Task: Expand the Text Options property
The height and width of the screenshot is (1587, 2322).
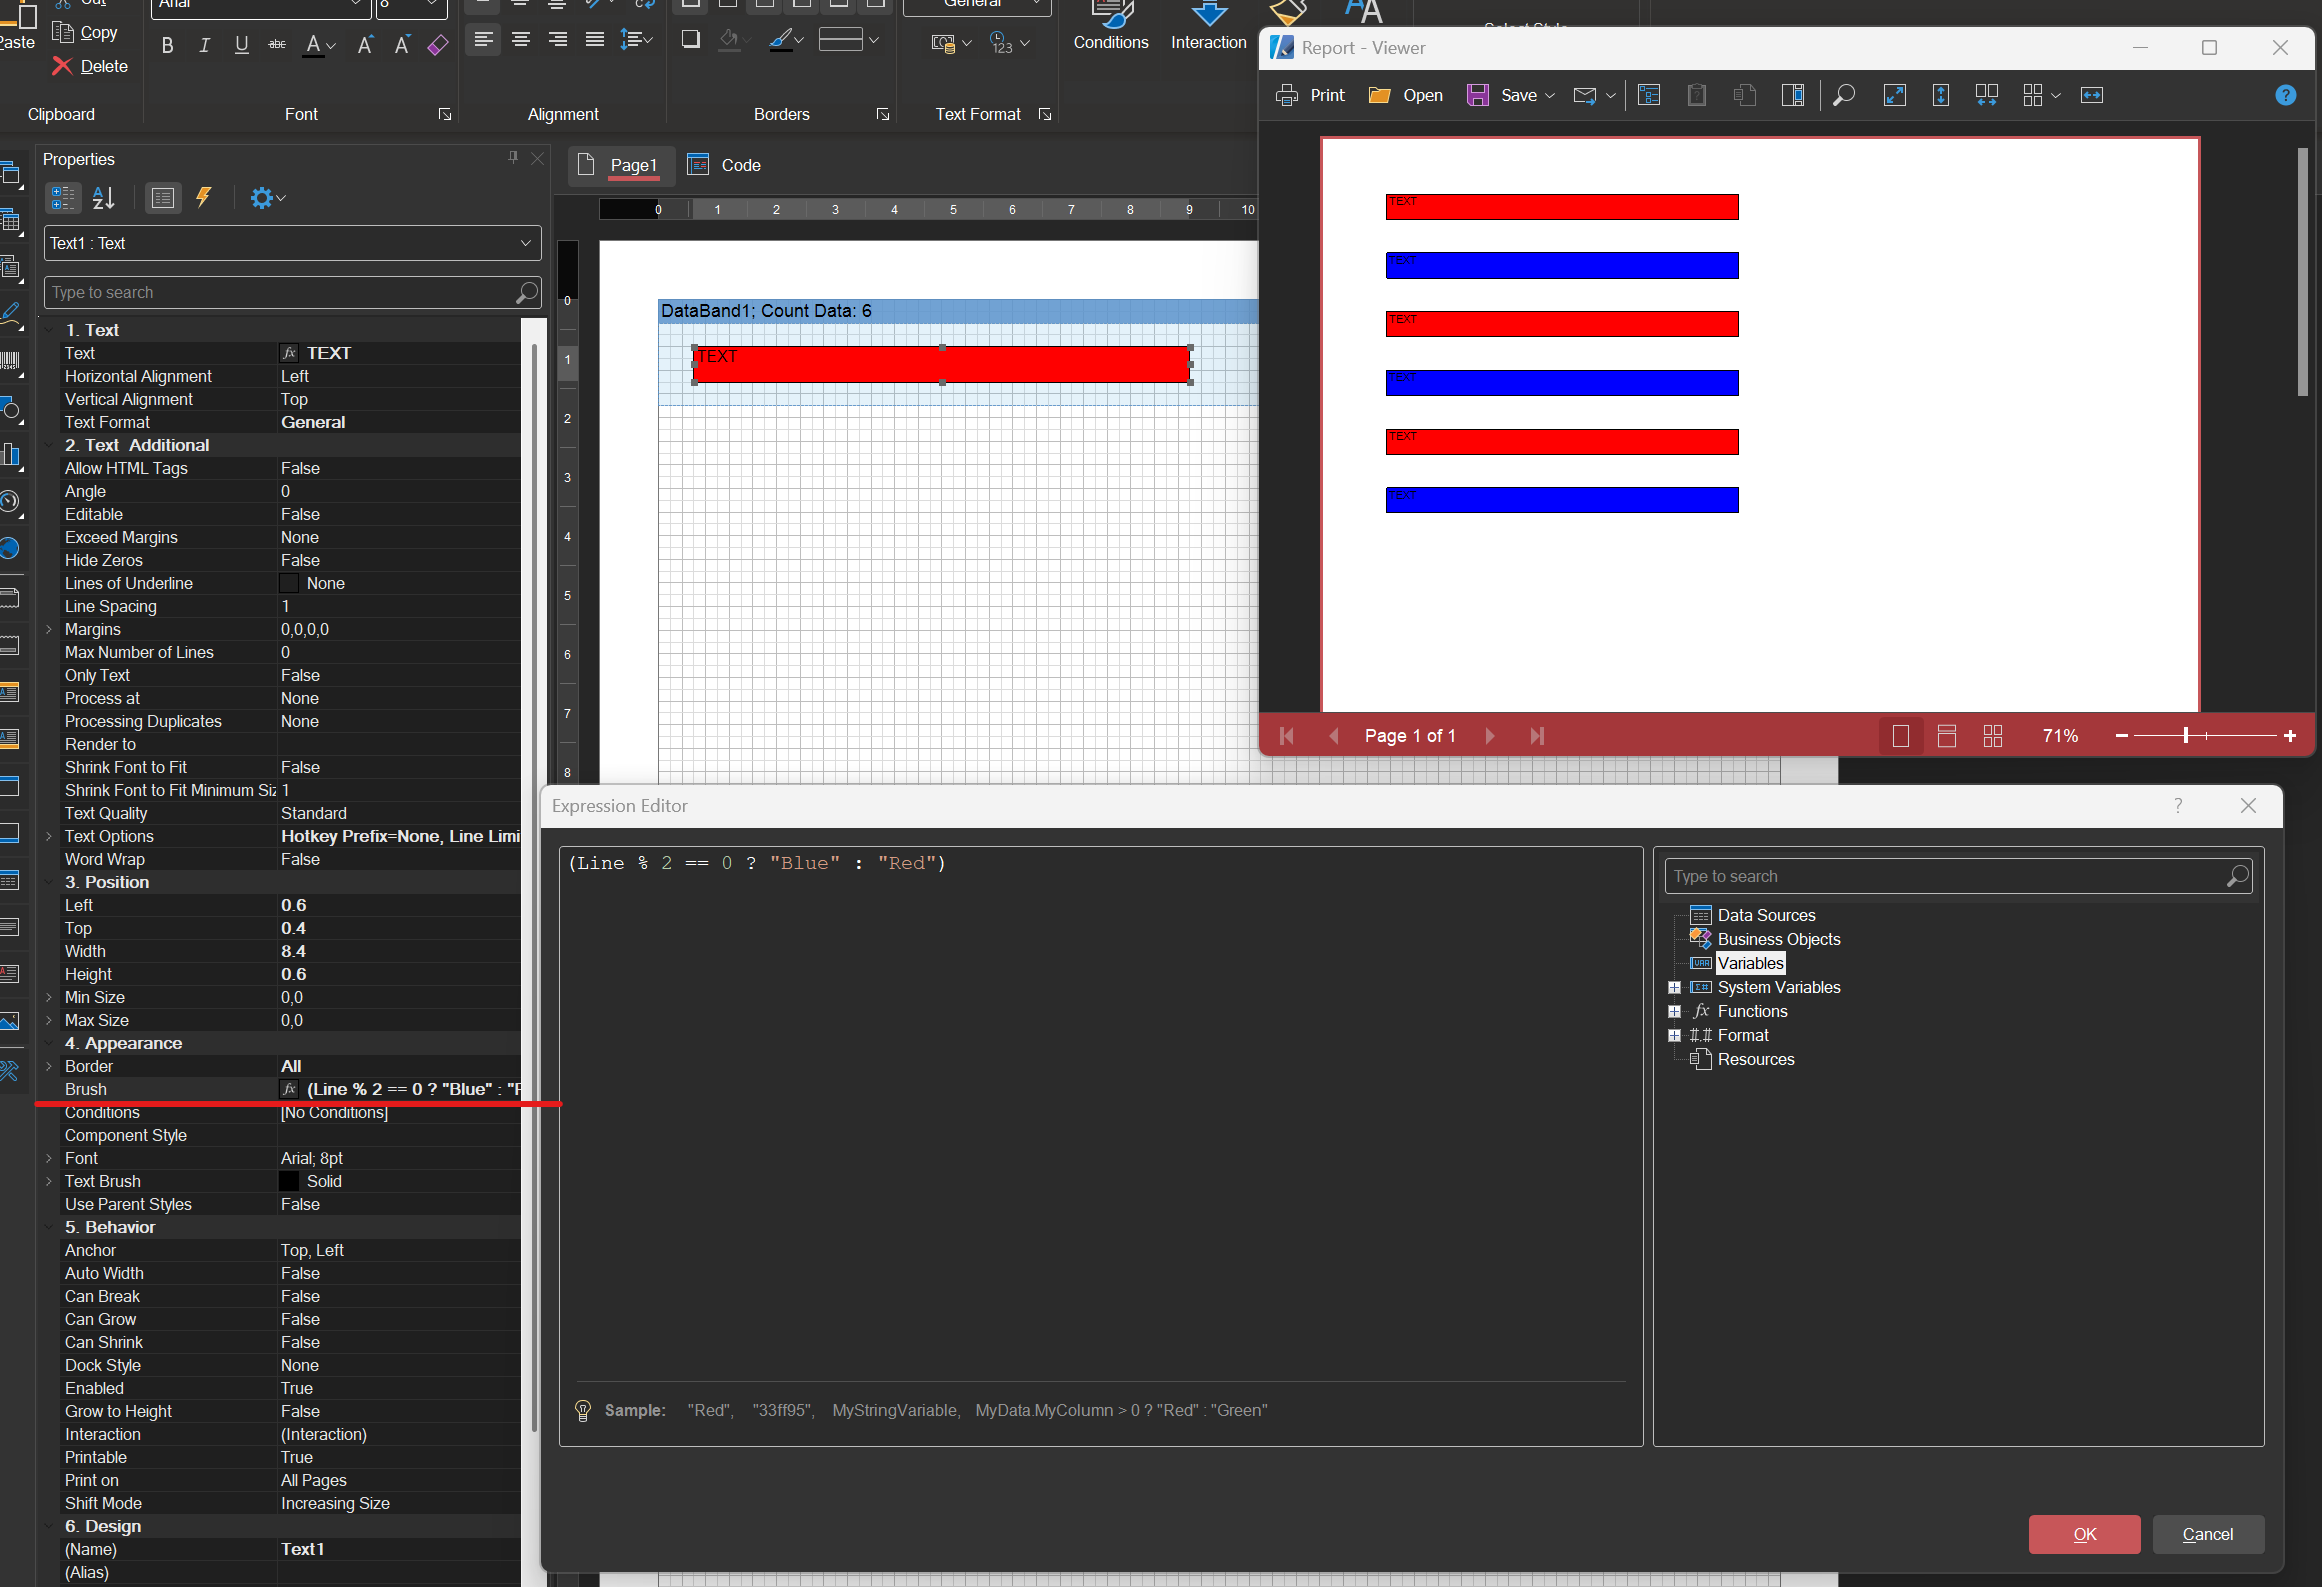Action: click(49, 836)
